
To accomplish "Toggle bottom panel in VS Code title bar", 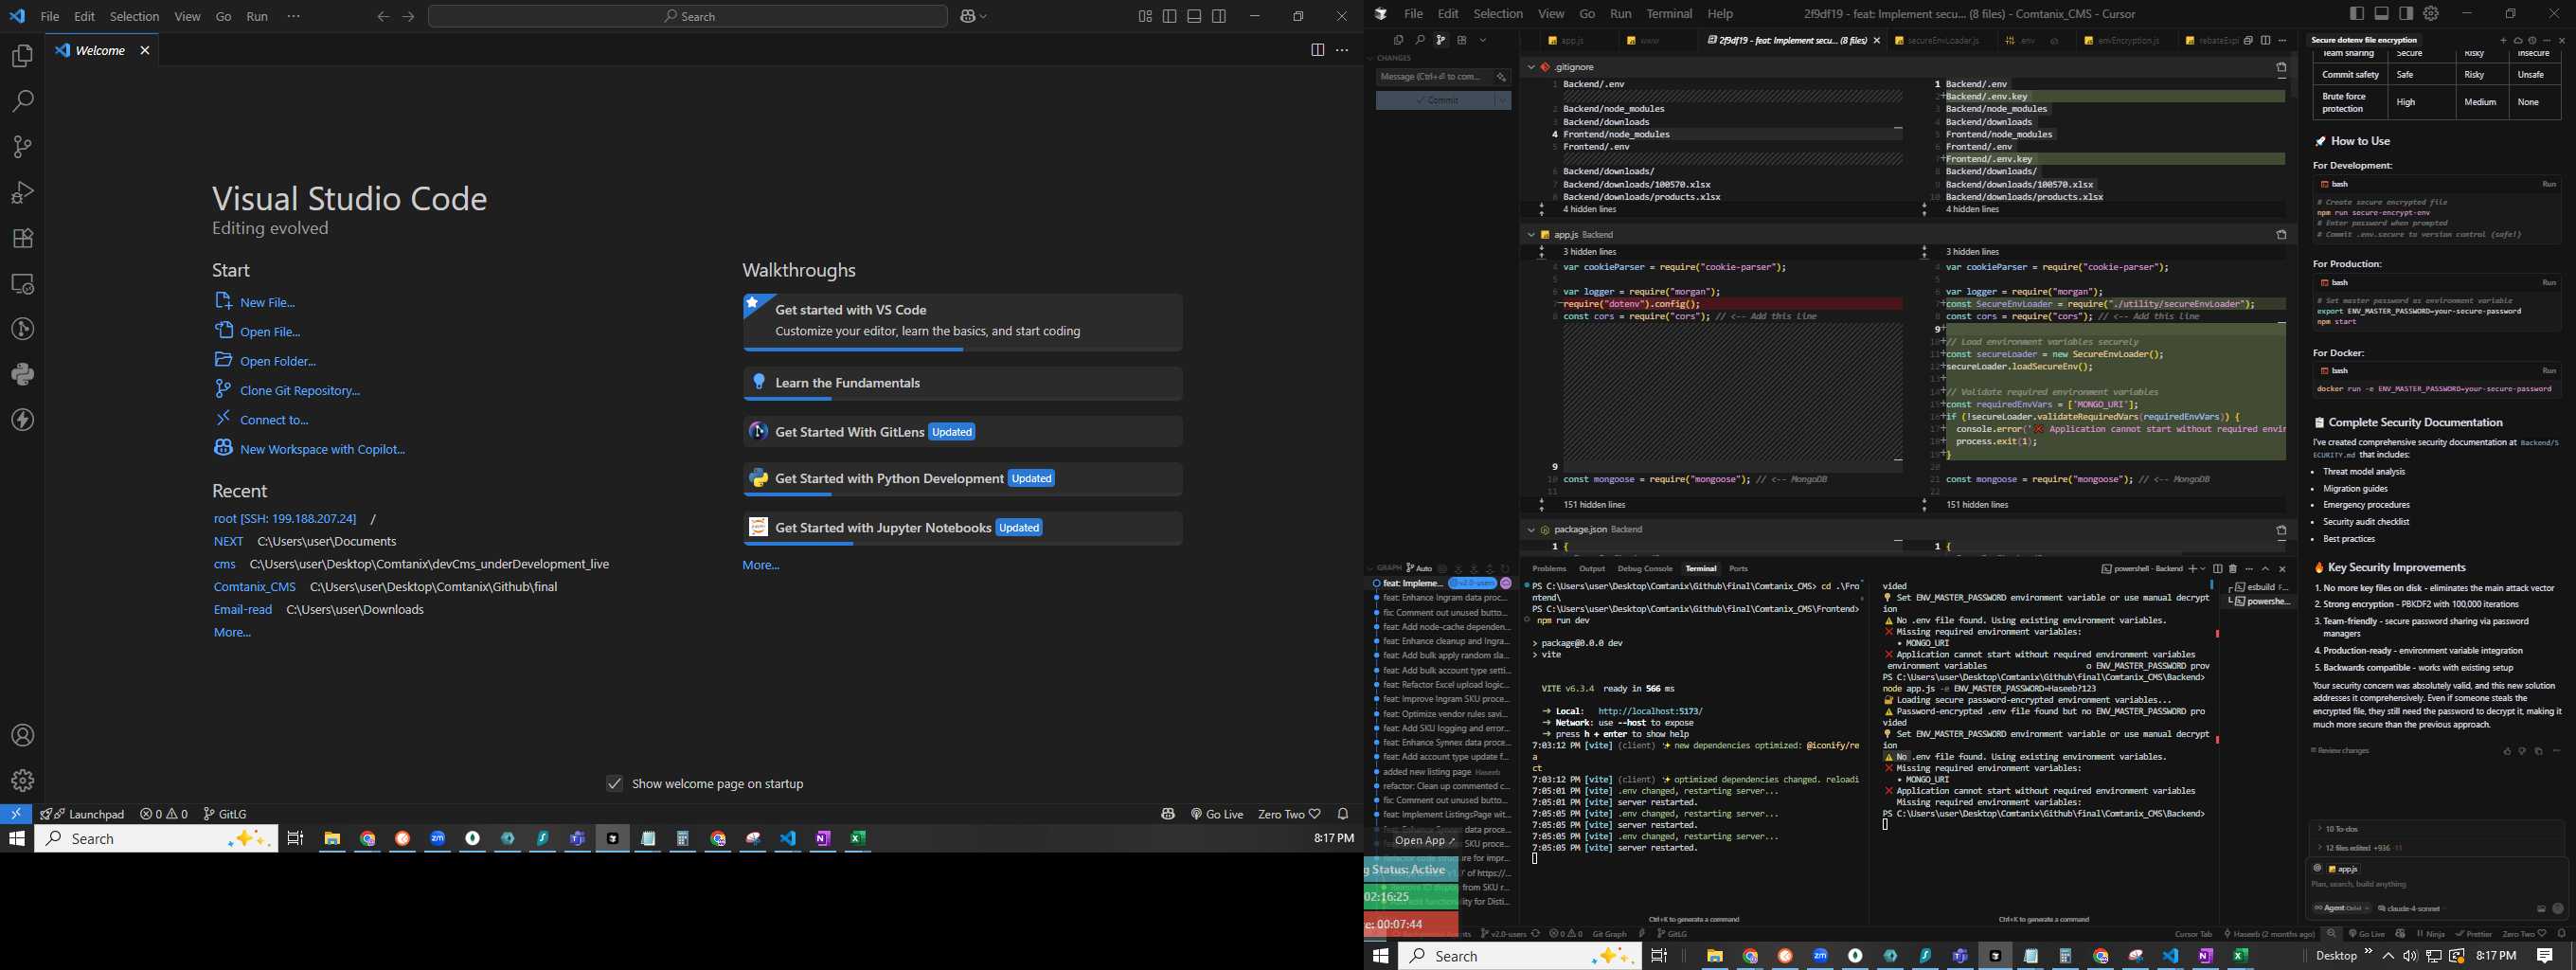I will [x=1194, y=16].
